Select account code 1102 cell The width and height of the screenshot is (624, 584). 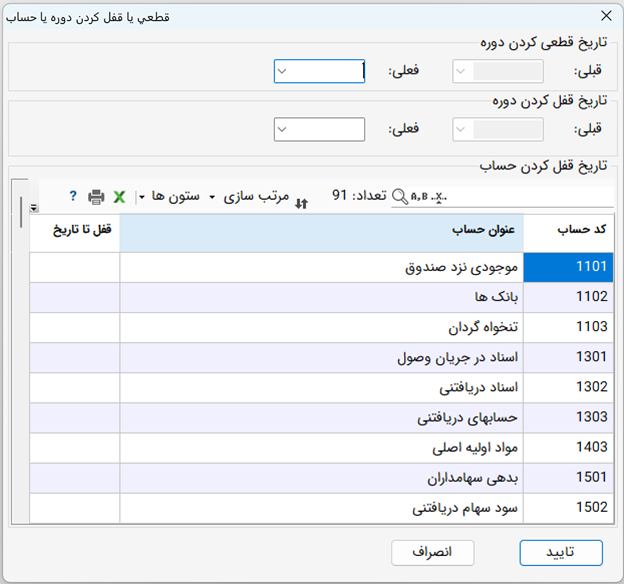click(568, 297)
